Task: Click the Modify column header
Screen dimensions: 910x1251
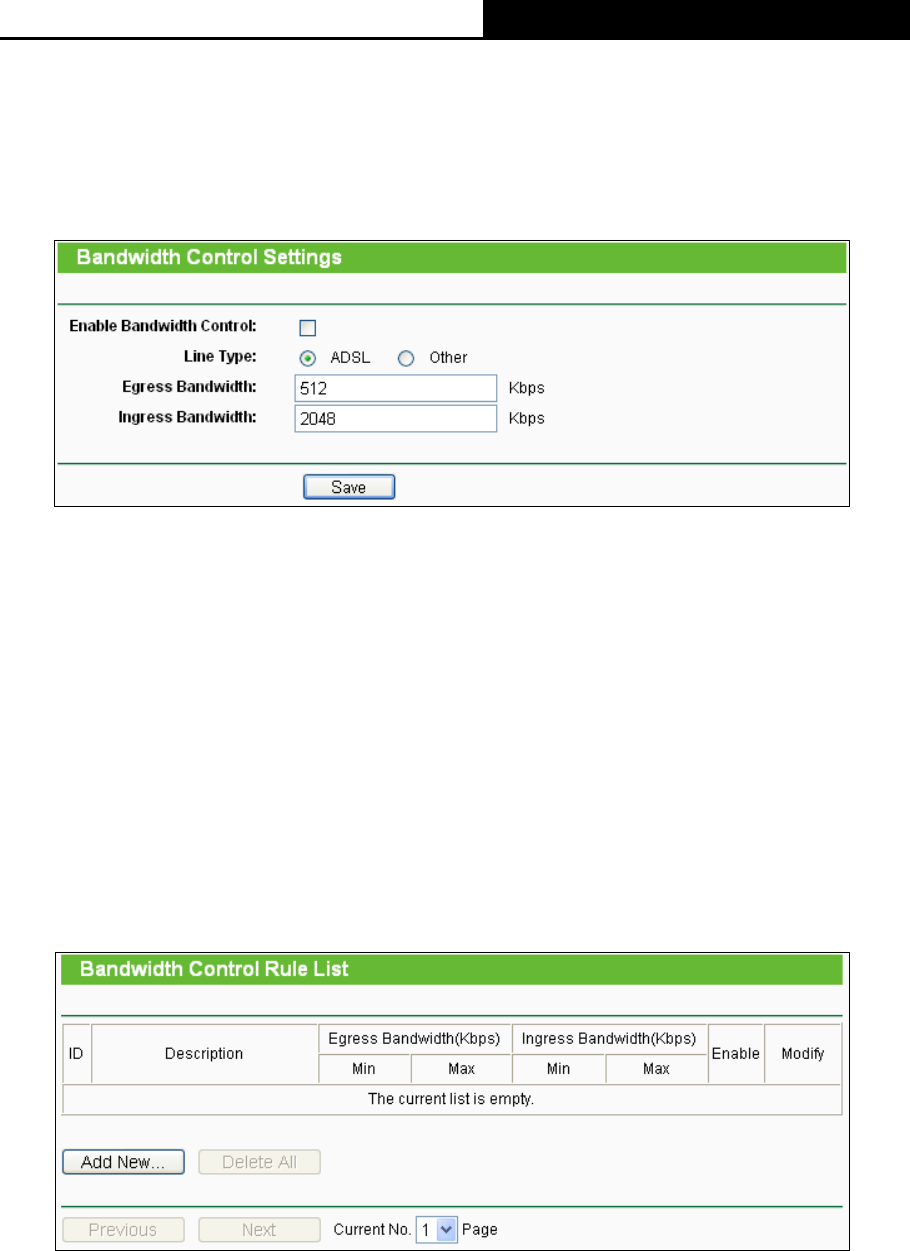Action: point(803,1053)
